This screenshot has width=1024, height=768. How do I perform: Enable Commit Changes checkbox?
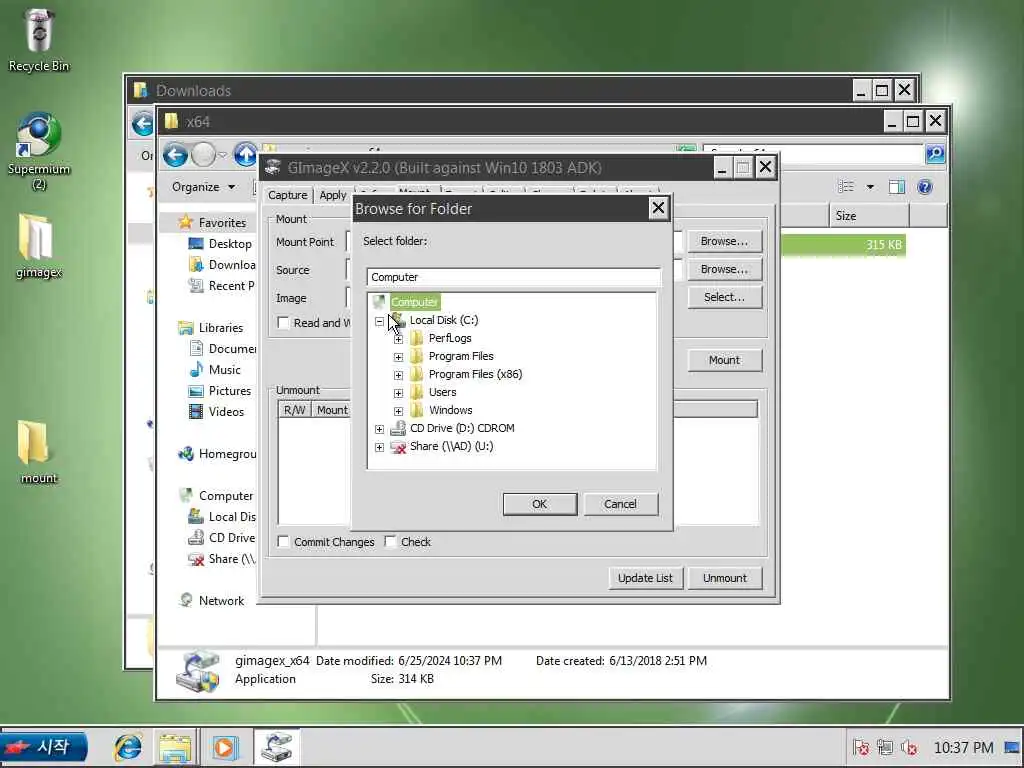[x=283, y=542]
